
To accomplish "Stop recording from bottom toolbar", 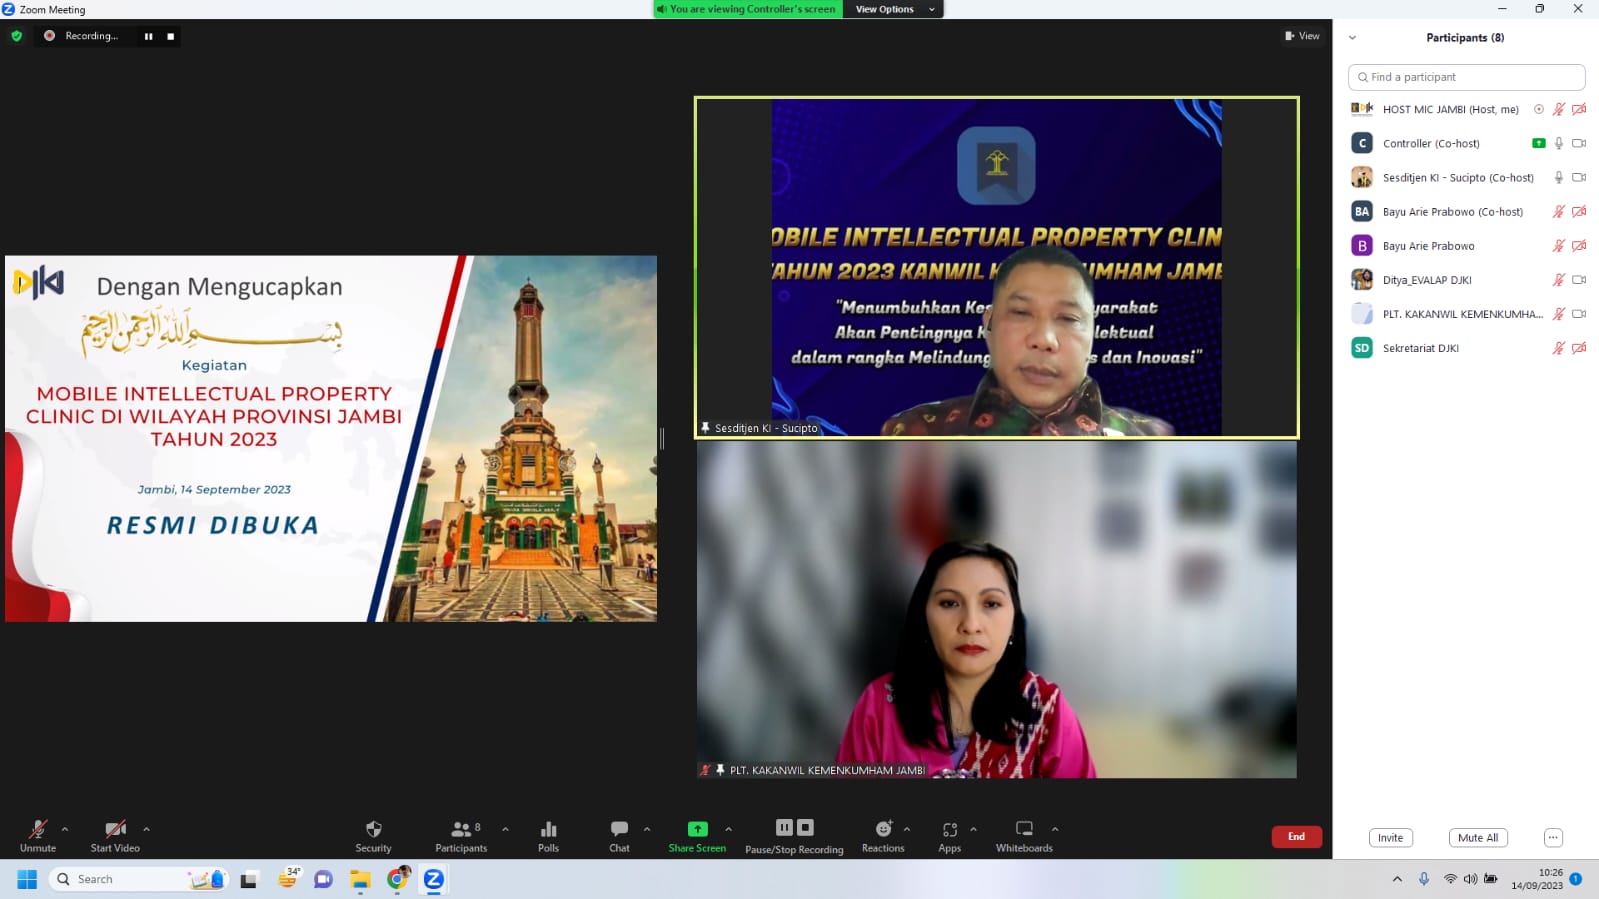I will coord(805,827).
